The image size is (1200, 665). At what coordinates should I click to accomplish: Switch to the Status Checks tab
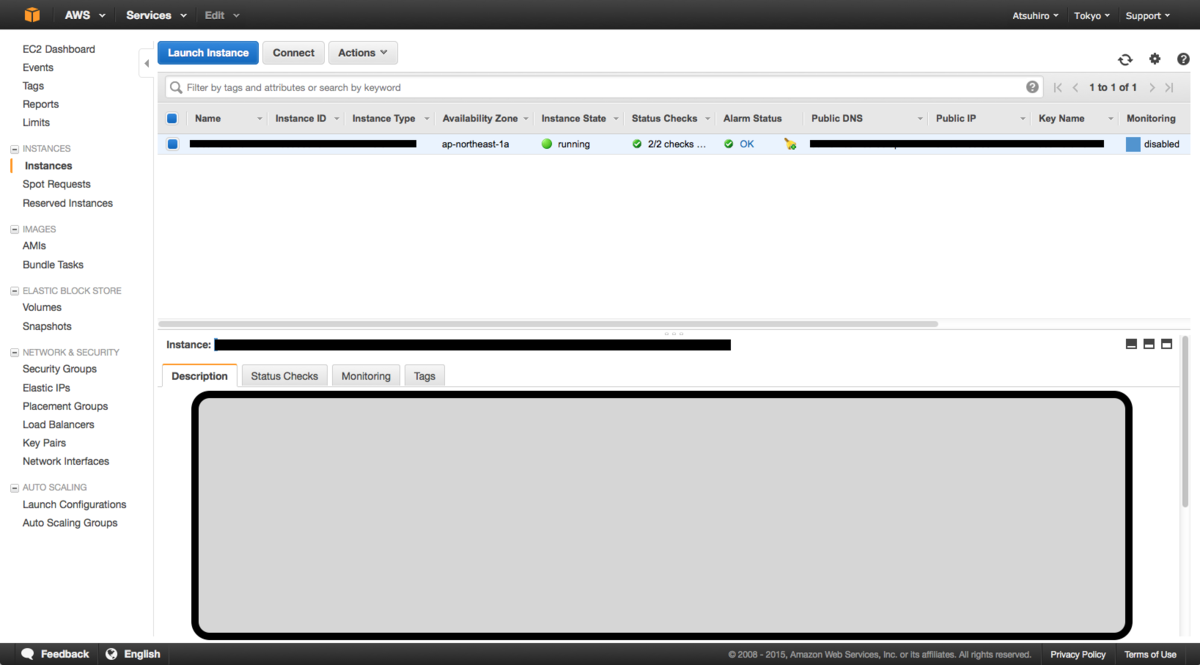coord(284,376)
